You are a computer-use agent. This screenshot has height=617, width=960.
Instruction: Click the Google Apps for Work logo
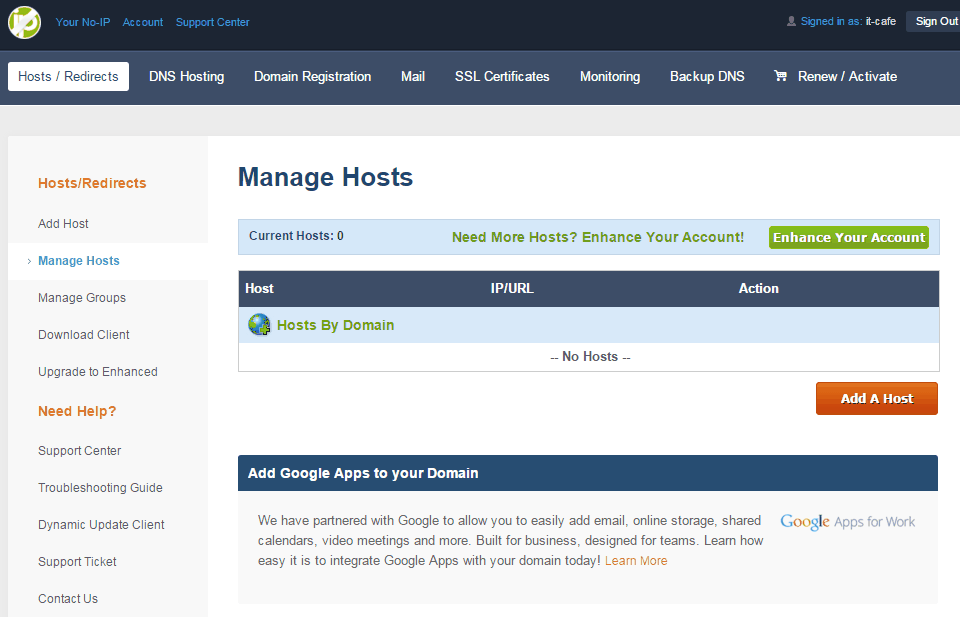[x=847, y=522]
